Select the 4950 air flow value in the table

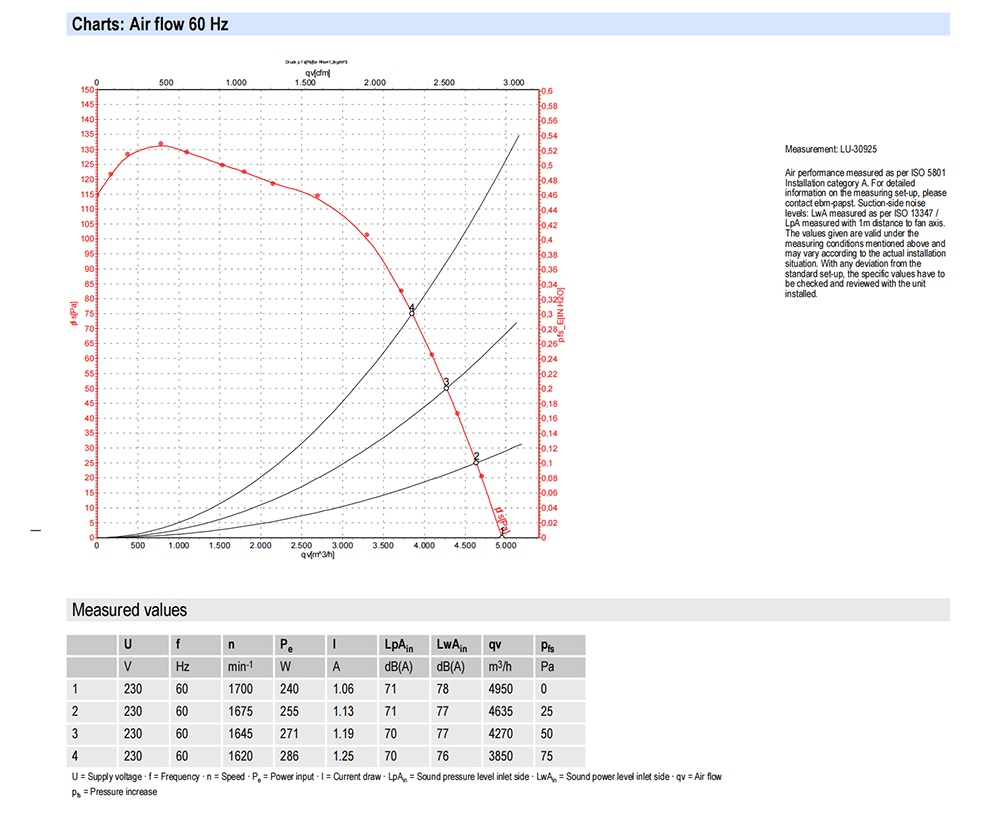(502, 689)
